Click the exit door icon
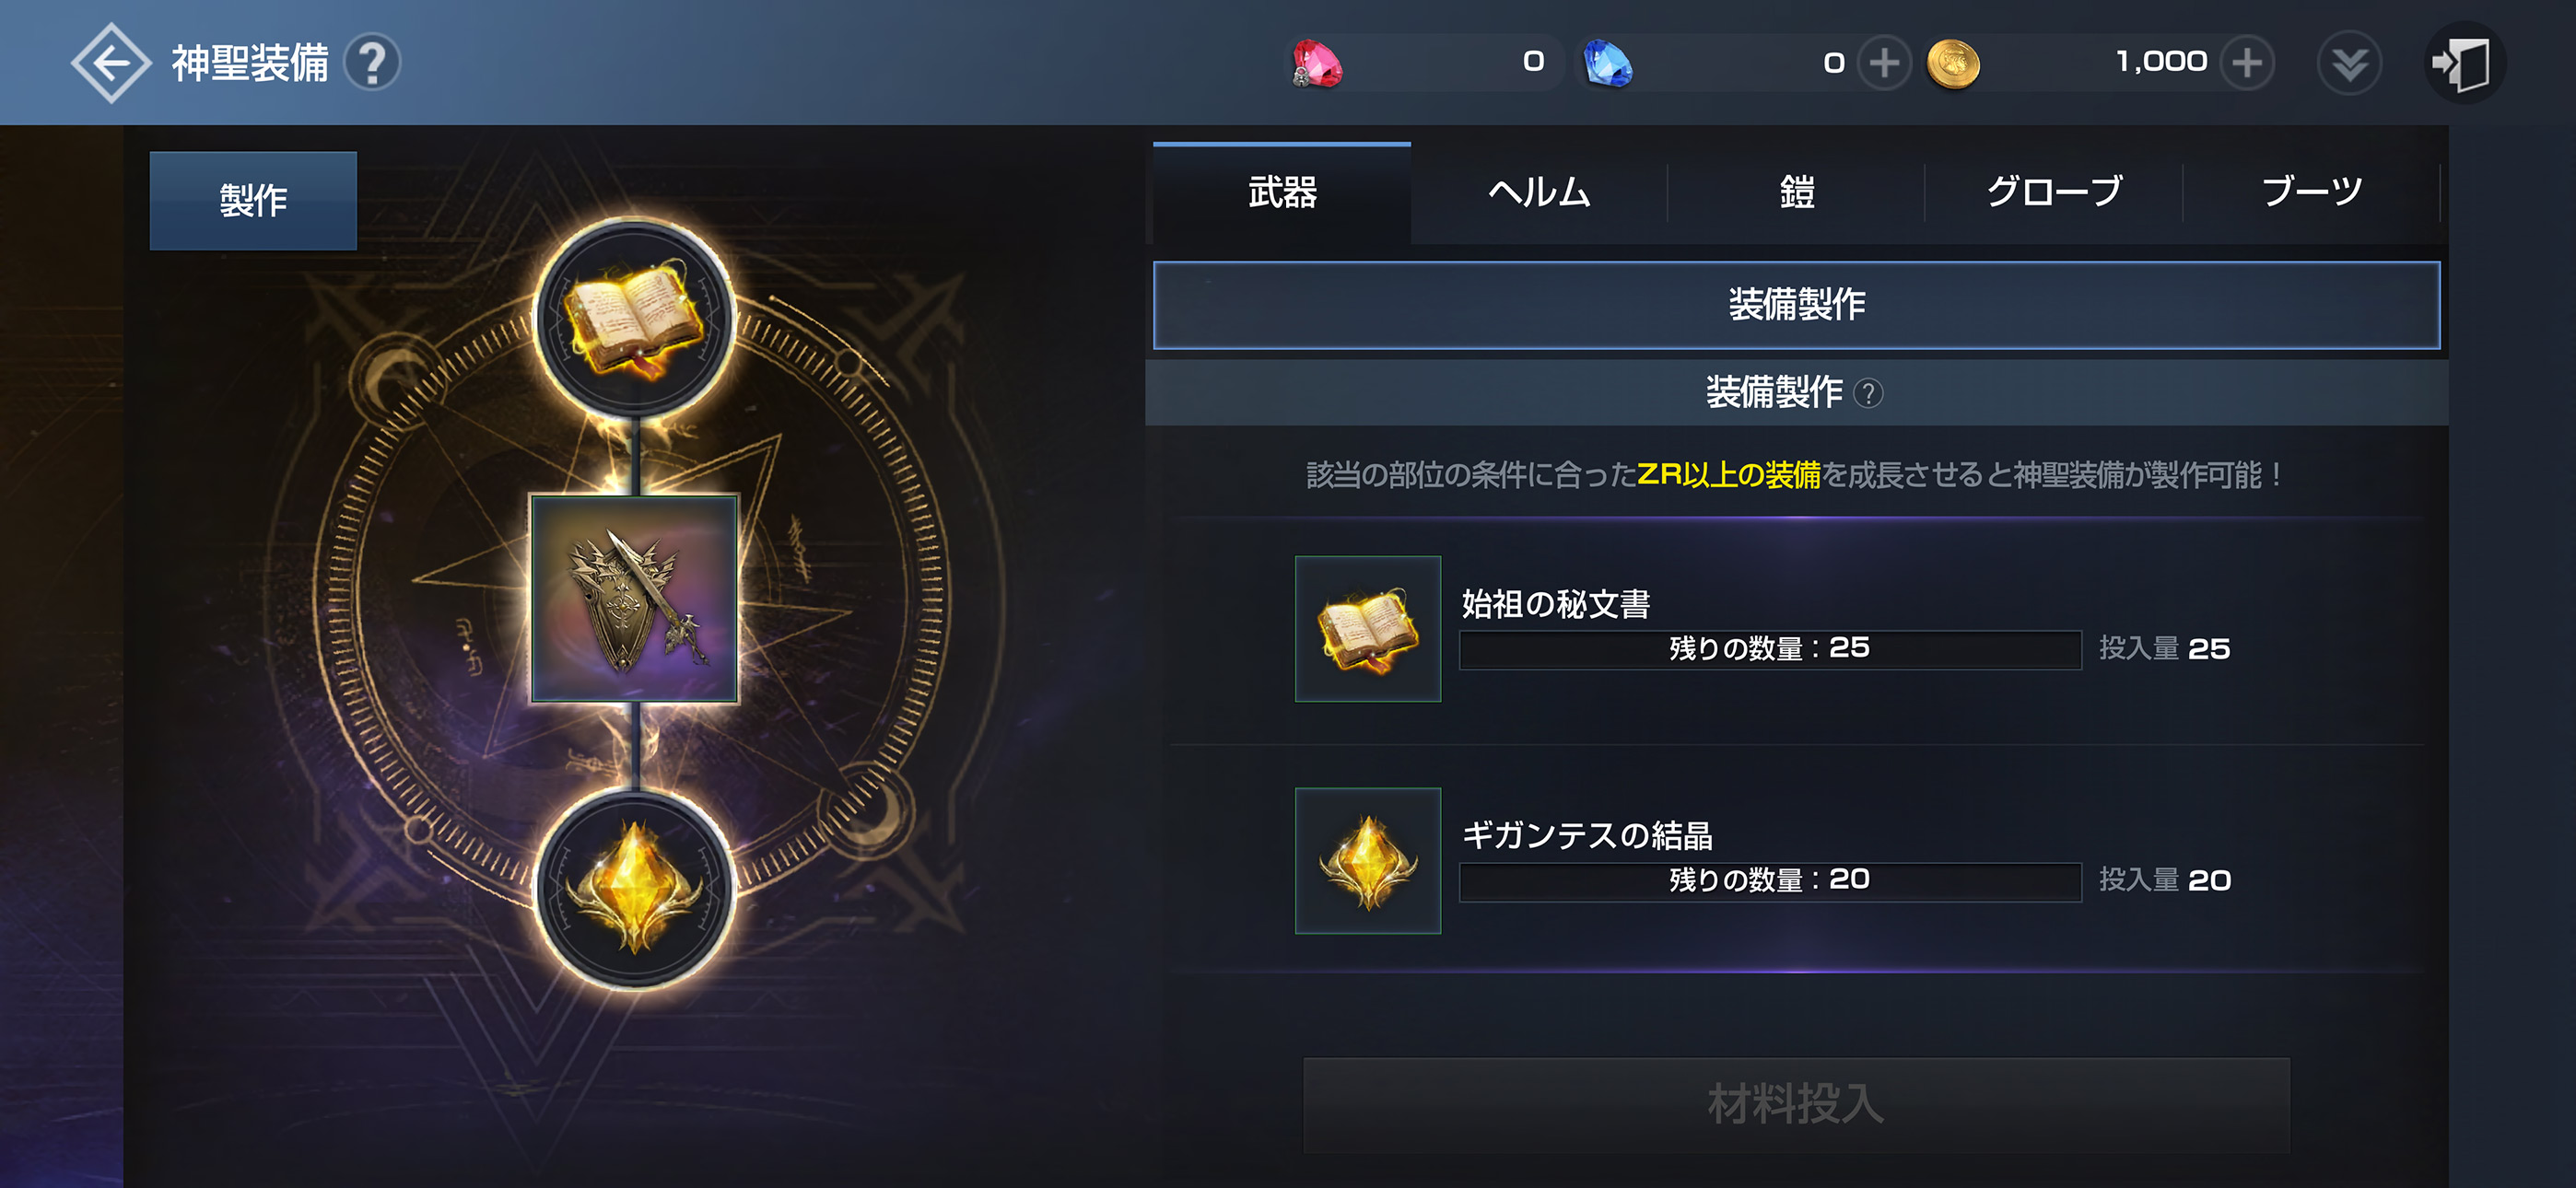2576x1188 pixels. pyautogui.click(x=2464, y=63)
